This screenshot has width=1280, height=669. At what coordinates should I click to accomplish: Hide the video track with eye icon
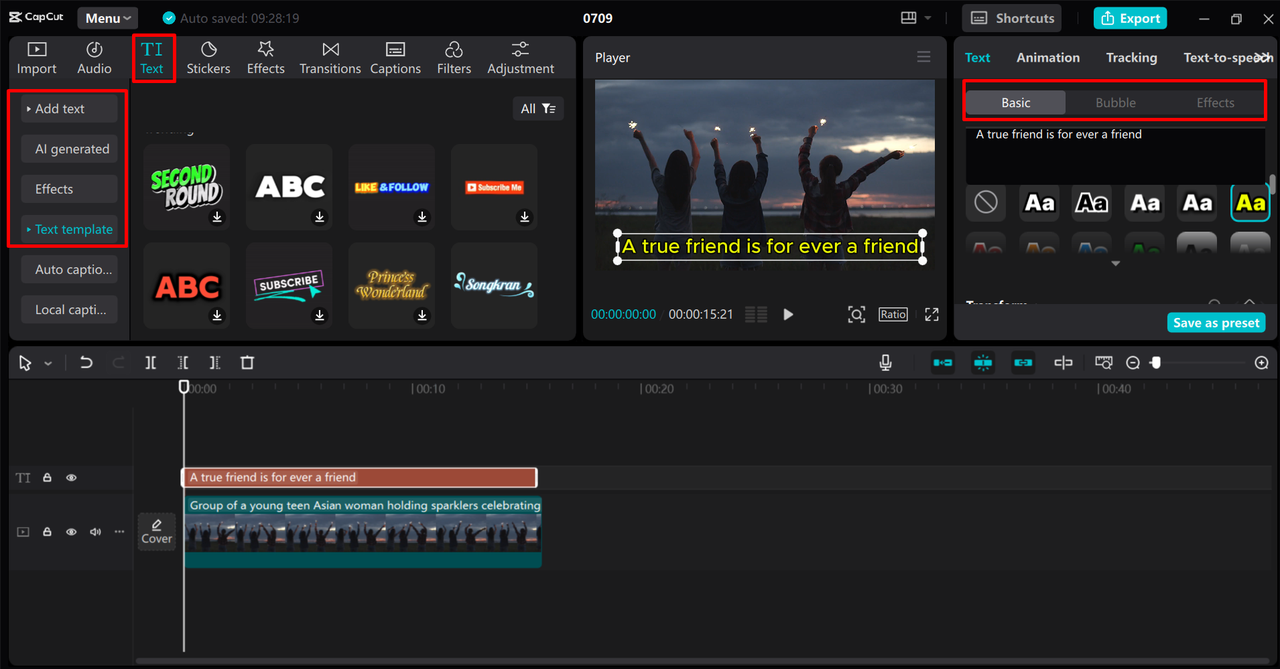point(71,532)
